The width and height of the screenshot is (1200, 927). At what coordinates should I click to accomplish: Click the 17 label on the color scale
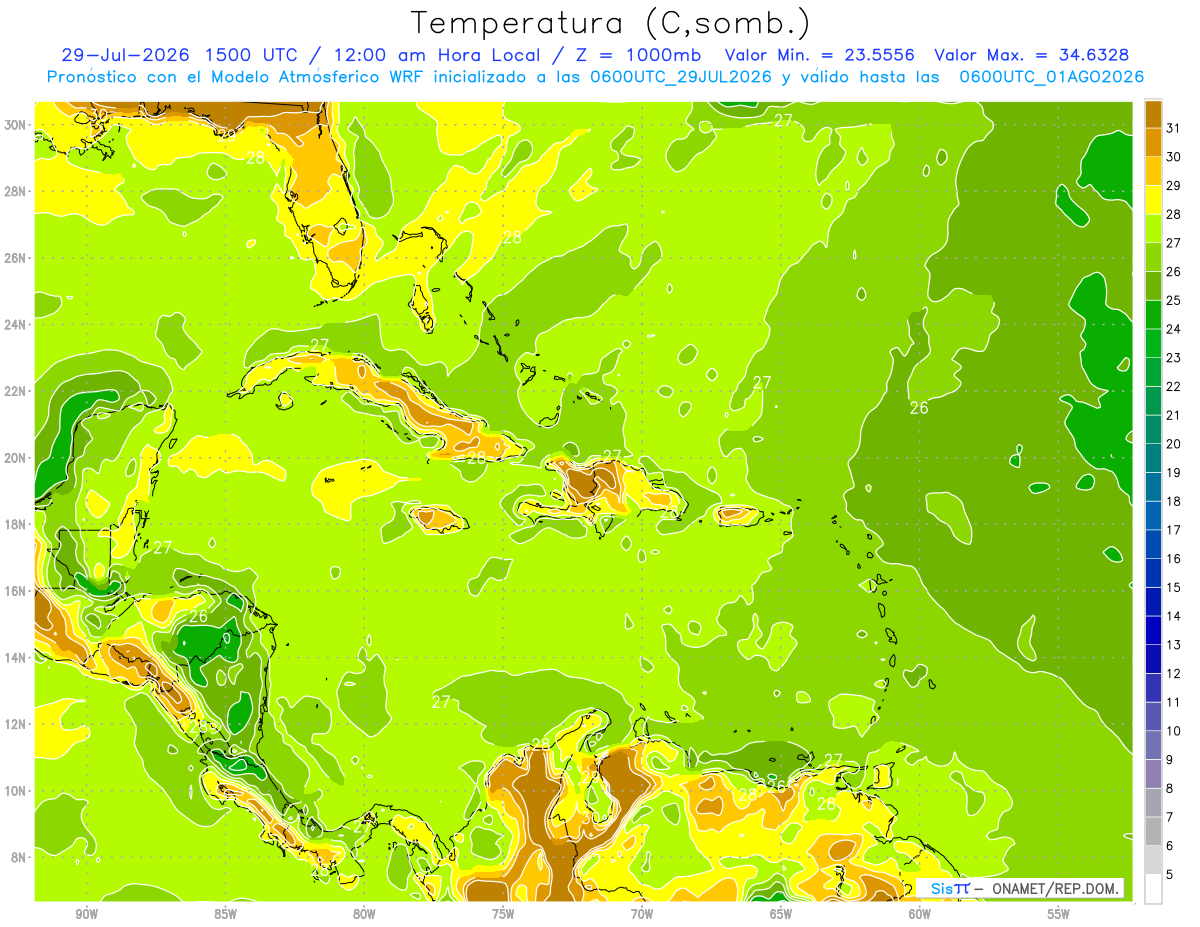pyautogui.click(x=1174, y=530)
